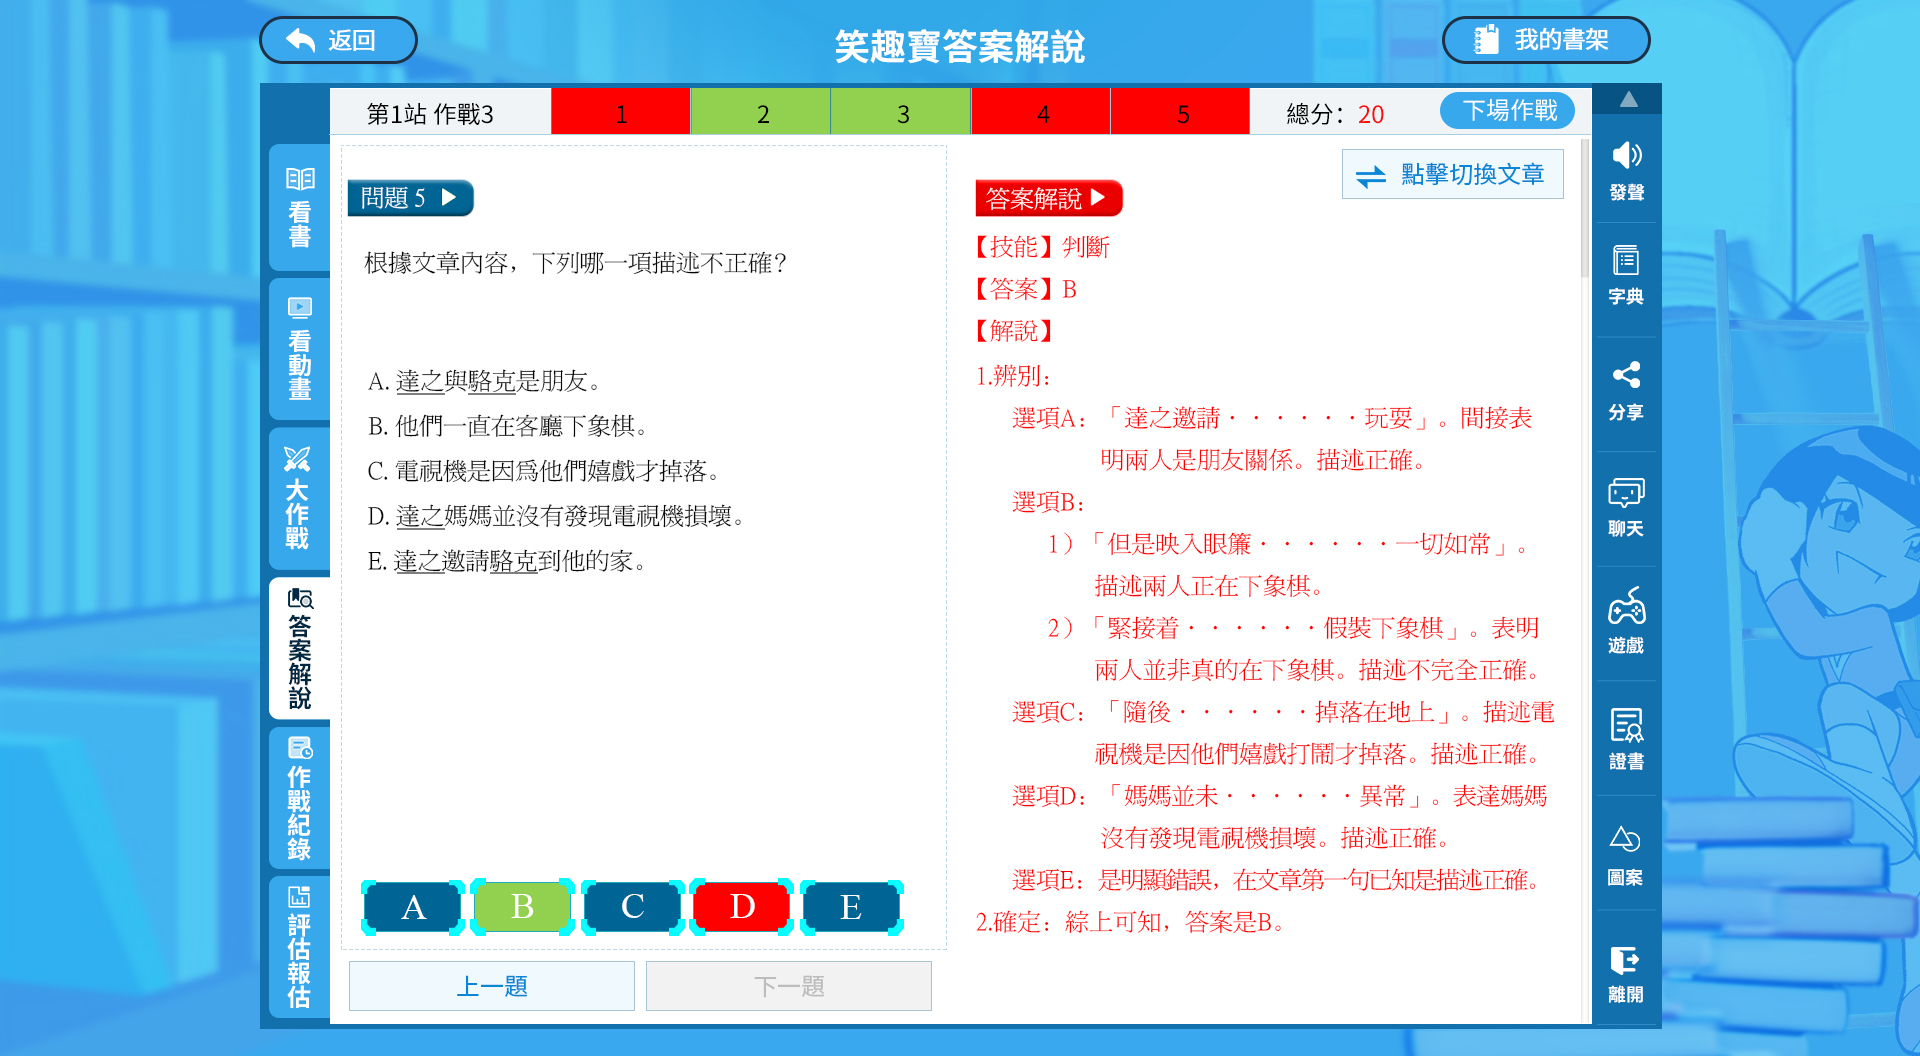Screen dimensions: 1920x1056
Task: Select answer option A
Action: 413,907
